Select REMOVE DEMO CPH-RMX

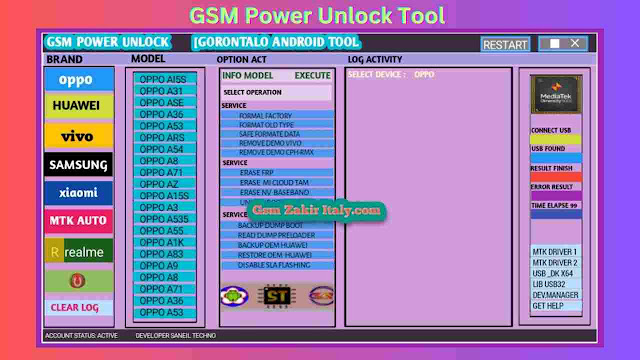click(277, 152)
